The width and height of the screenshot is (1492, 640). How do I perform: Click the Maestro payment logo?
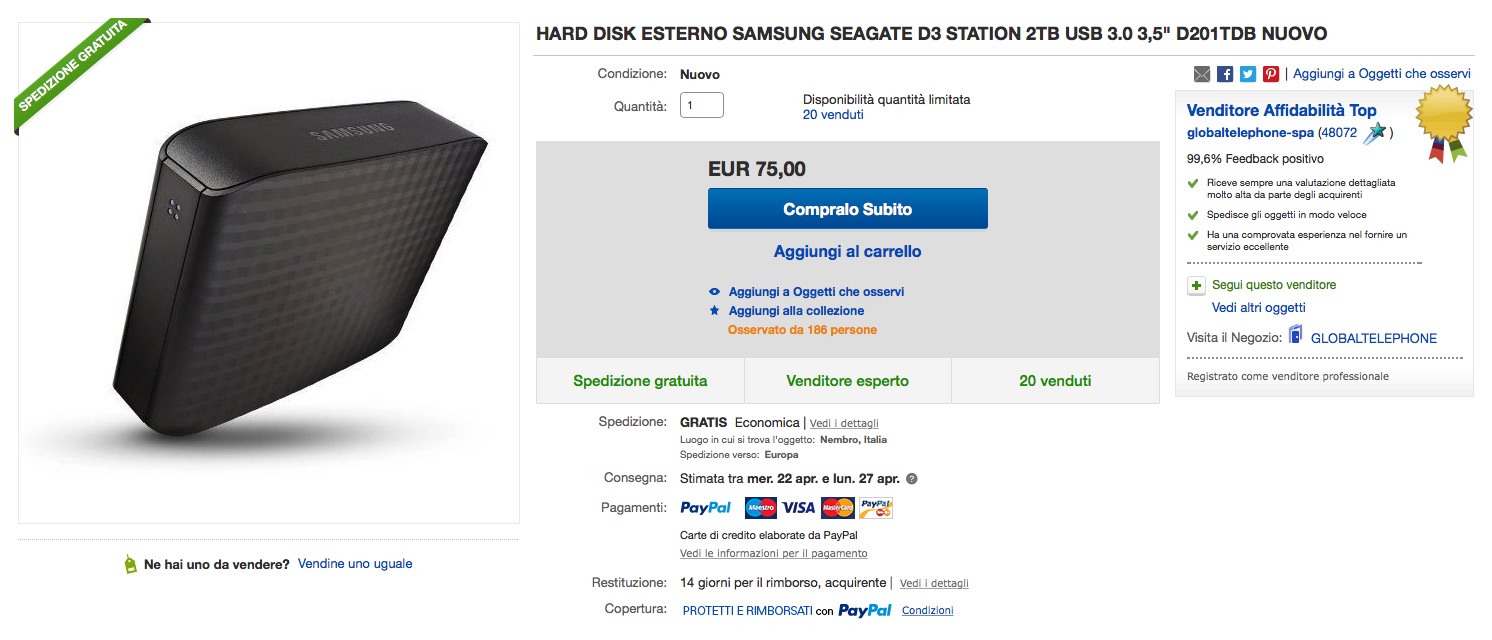click(x=761, y=508)
